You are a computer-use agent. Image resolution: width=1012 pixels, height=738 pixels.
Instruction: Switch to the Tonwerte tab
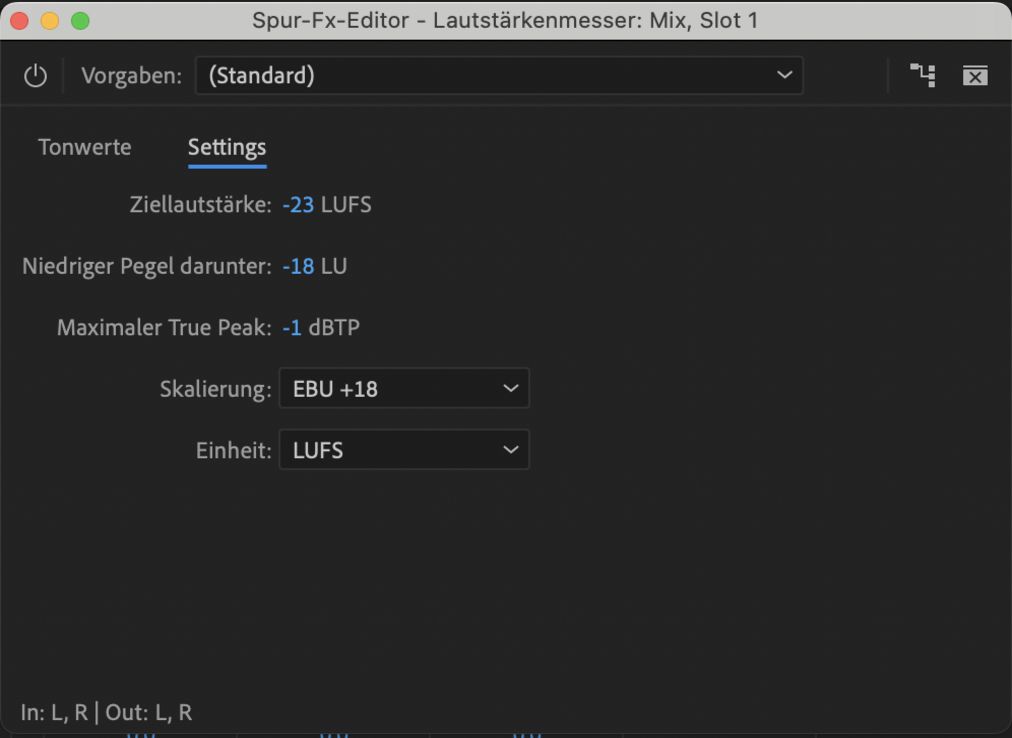pyautogui.click(x=84, y=147)
